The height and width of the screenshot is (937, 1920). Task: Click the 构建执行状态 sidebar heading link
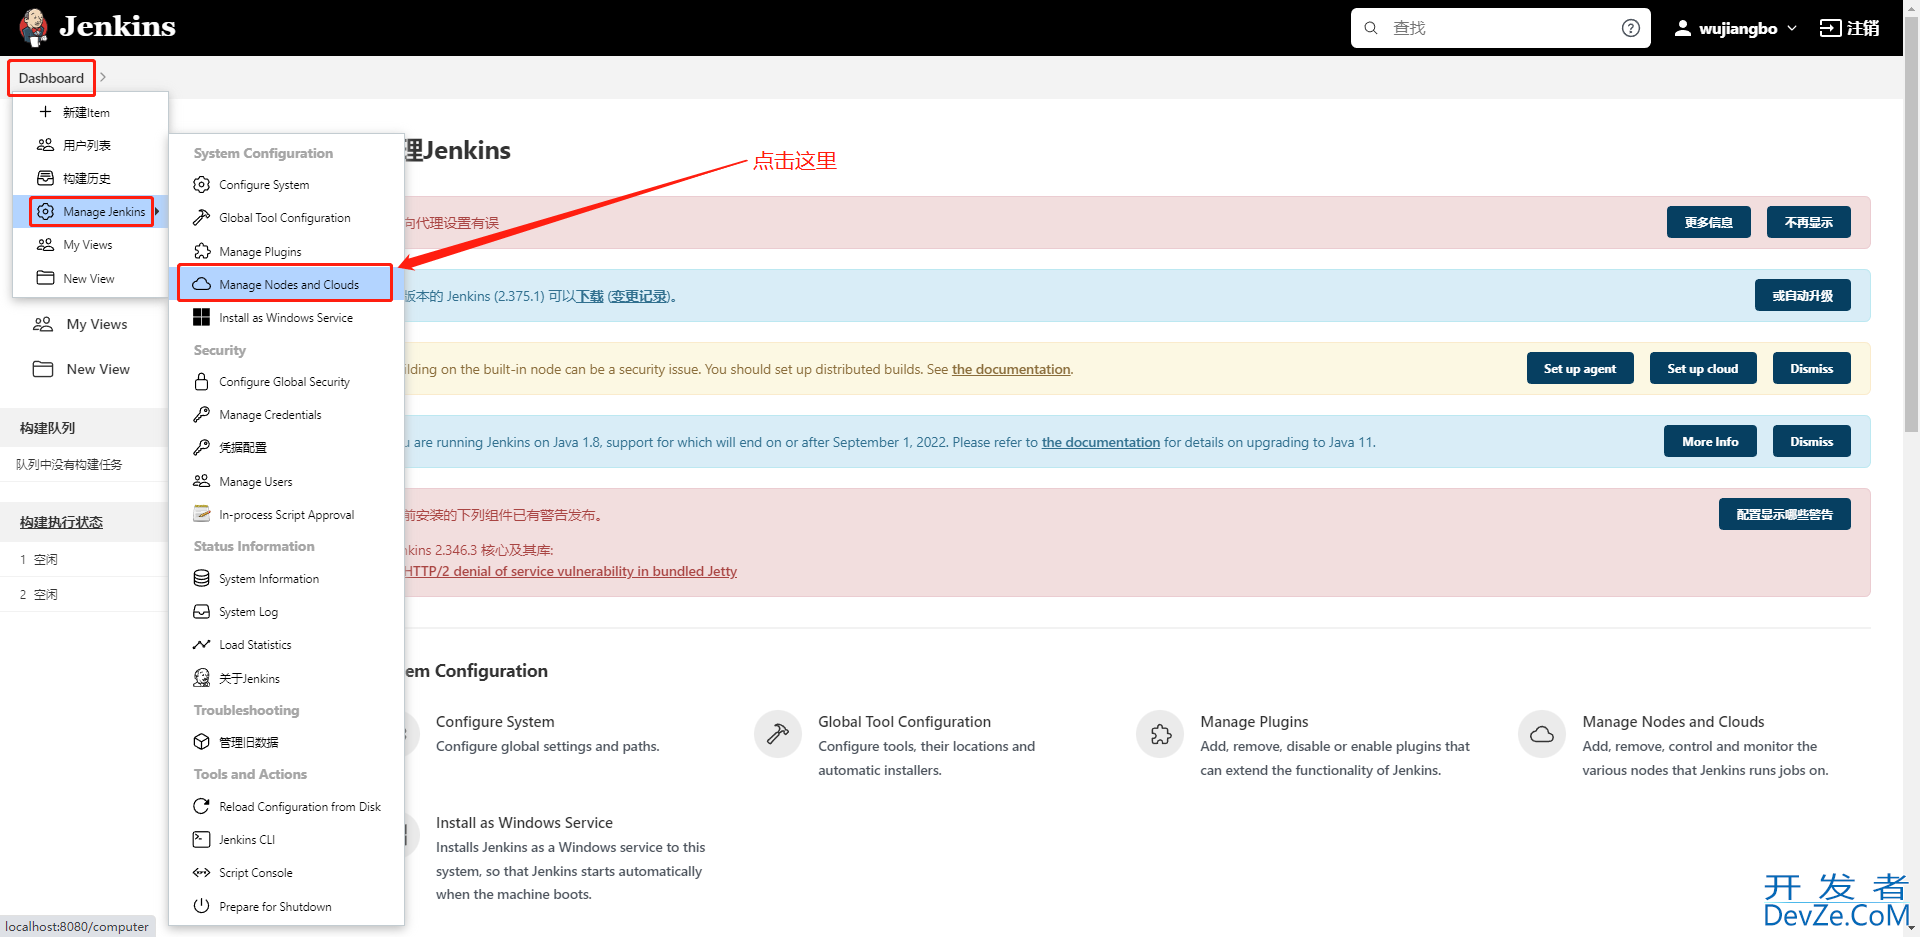click(x=61, y=522)
